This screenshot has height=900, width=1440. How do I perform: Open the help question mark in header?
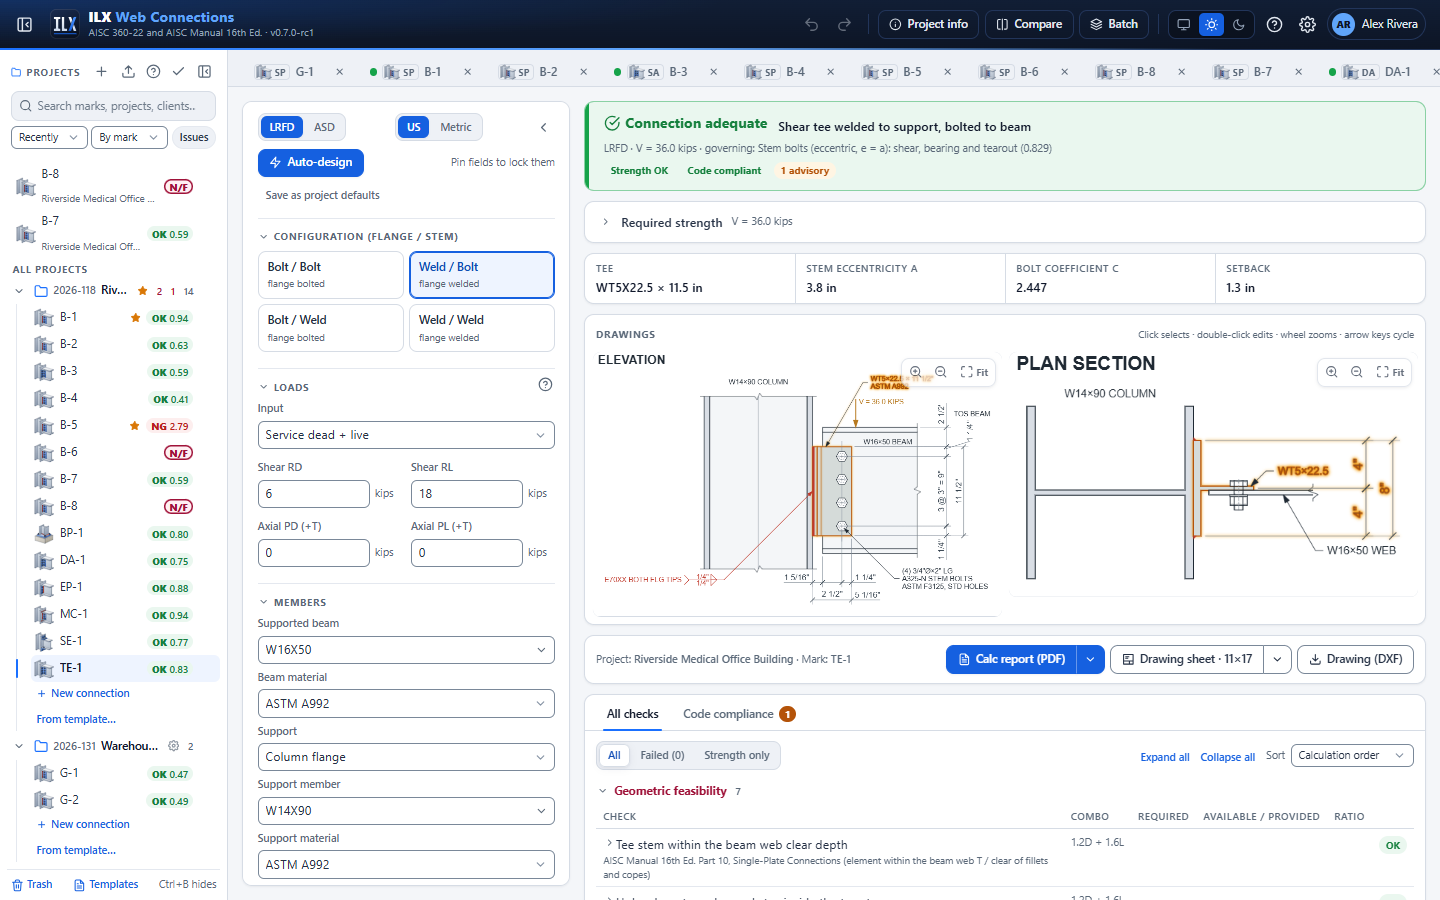coord(1274,24)
